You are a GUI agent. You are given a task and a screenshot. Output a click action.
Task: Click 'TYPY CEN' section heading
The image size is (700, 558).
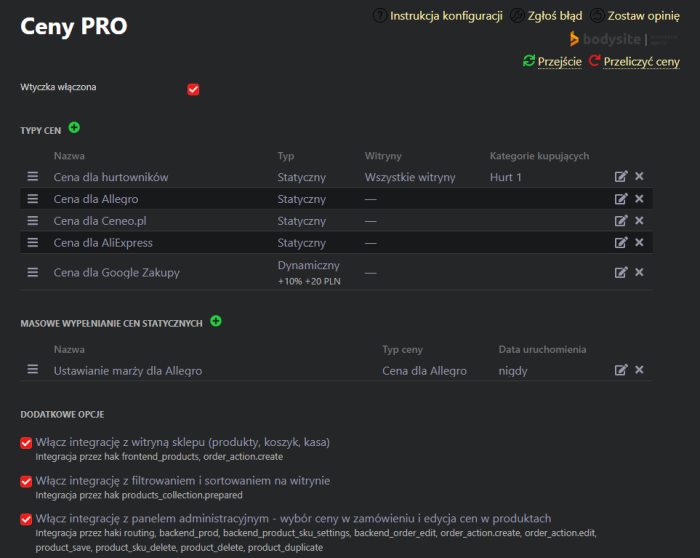point(41,131)
